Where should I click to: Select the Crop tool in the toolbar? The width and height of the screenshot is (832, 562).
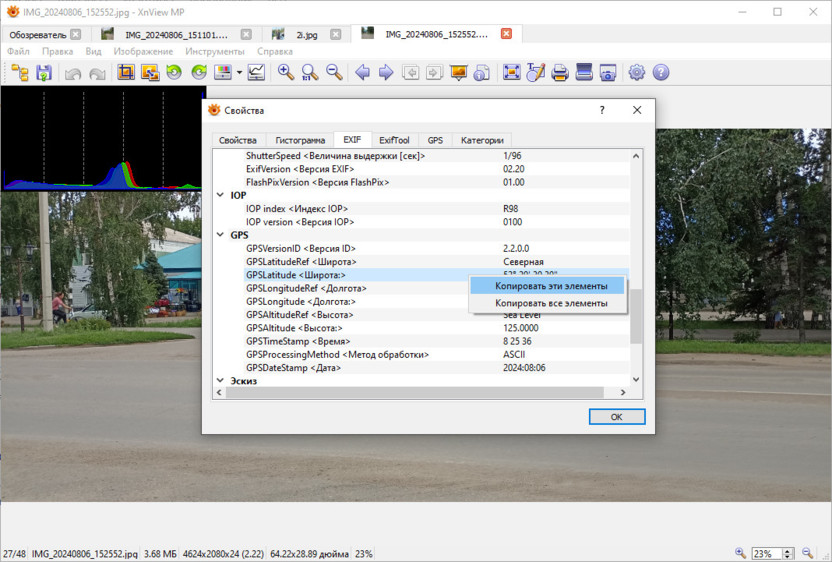click(126, 72)
